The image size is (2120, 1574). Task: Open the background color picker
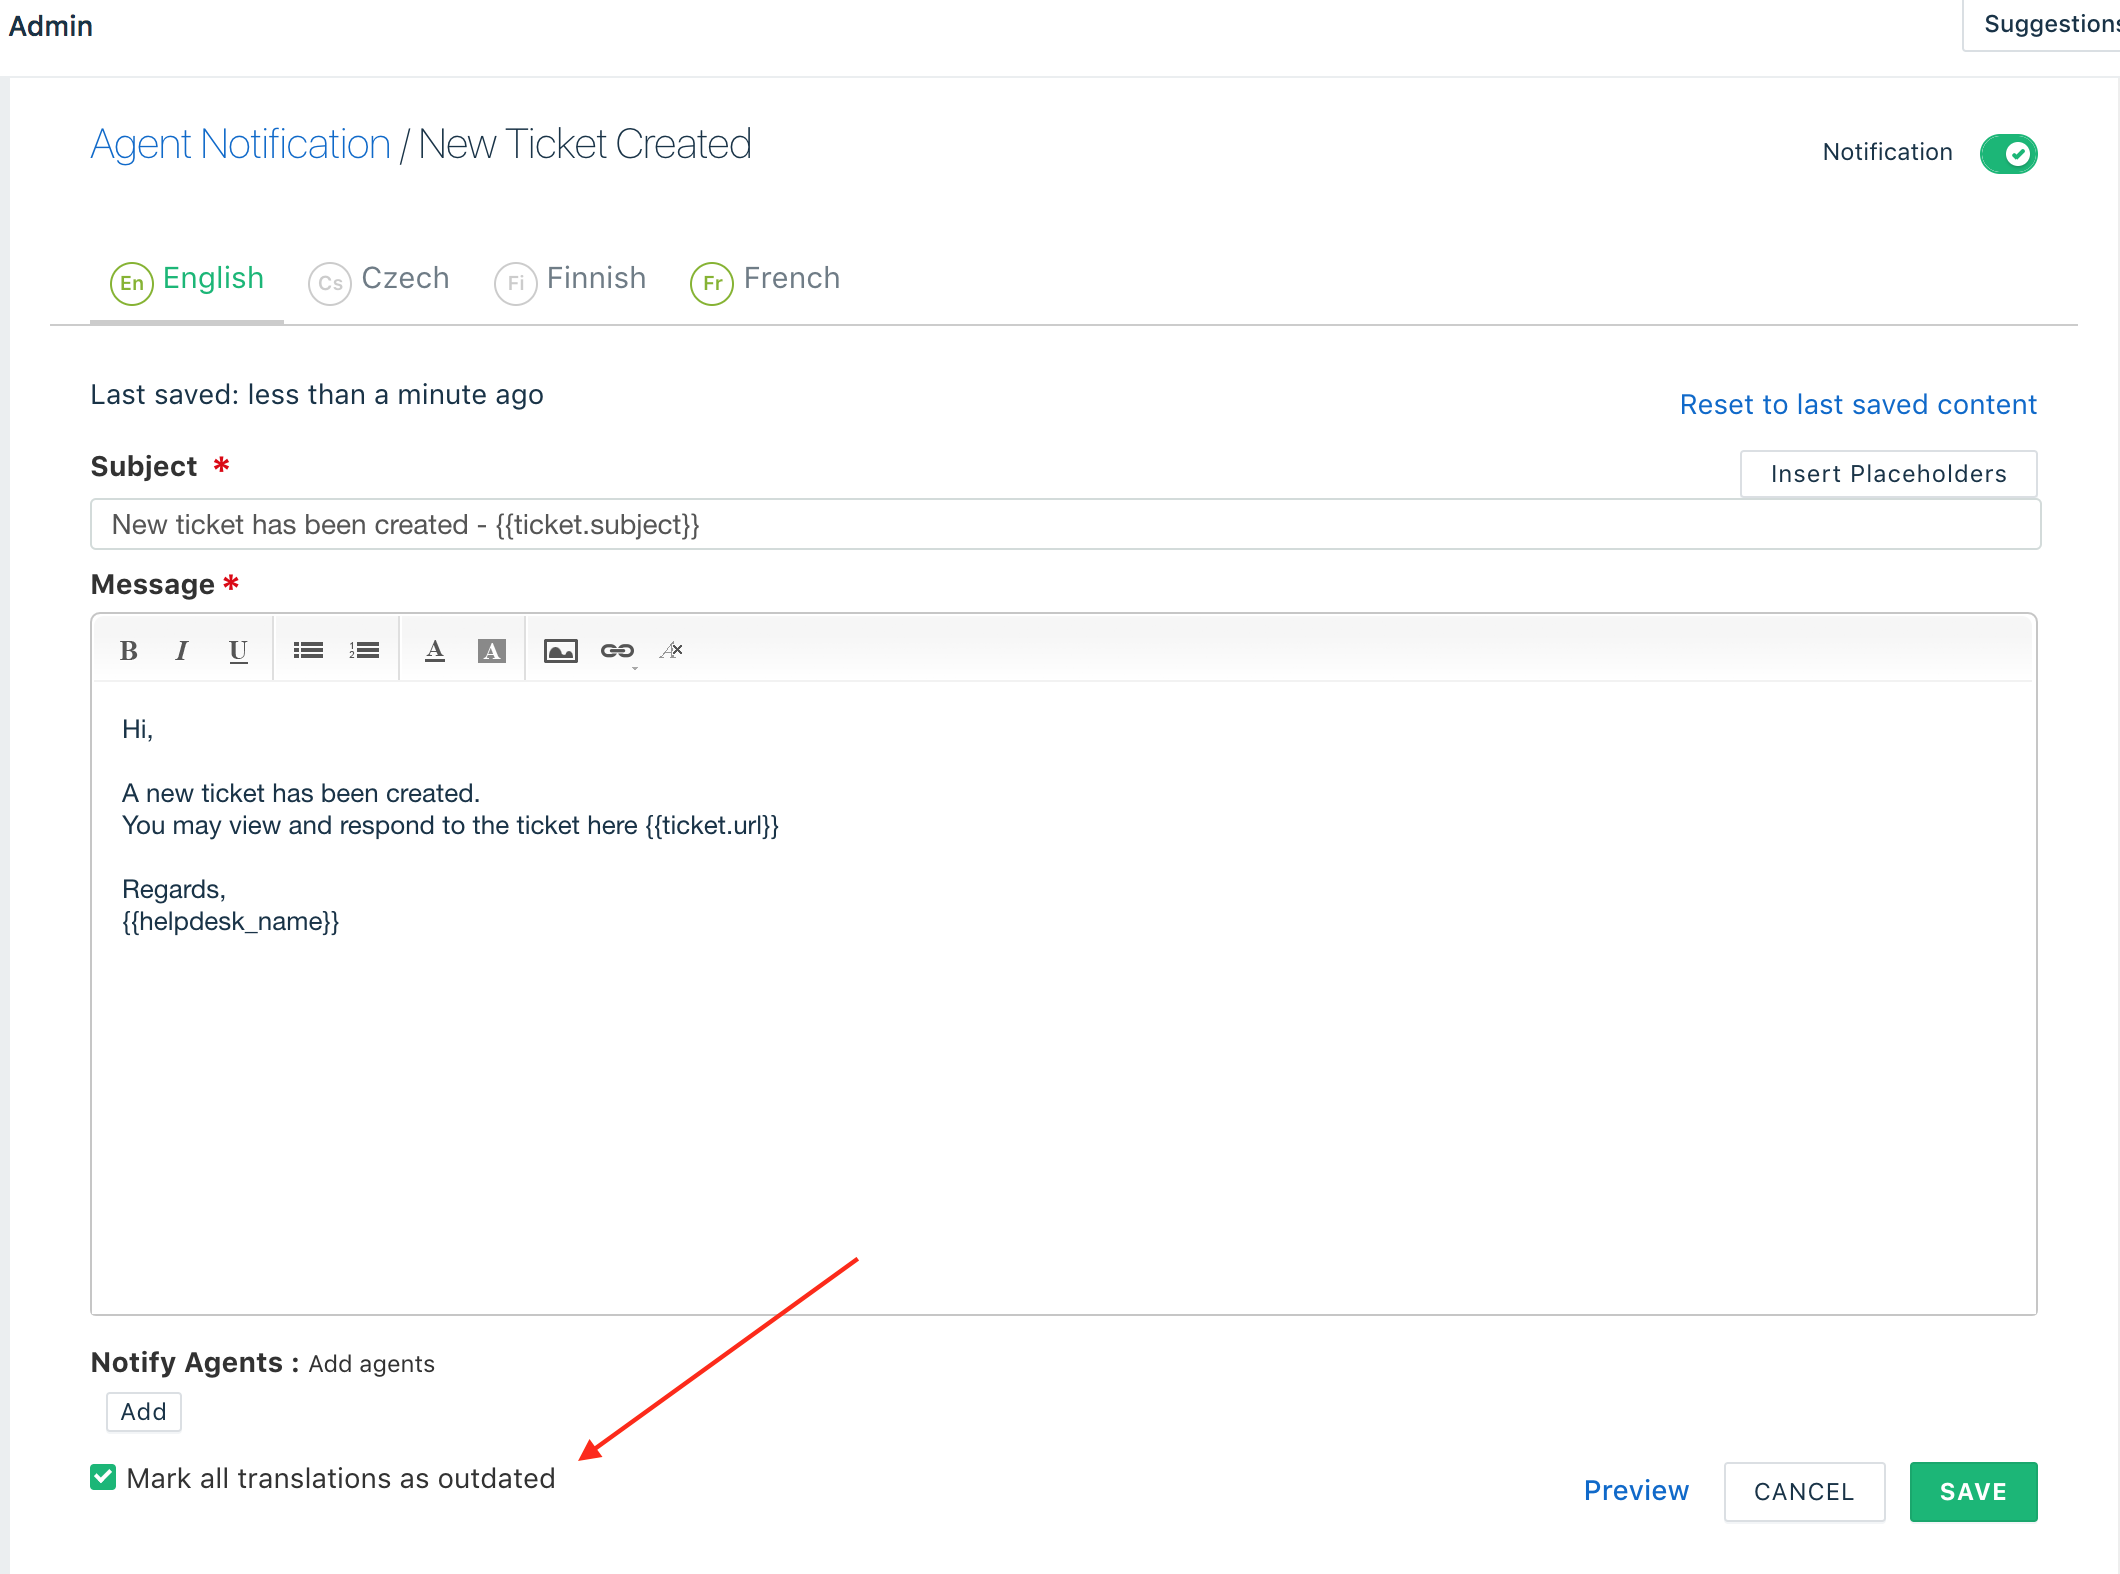[x=491, y=651]
